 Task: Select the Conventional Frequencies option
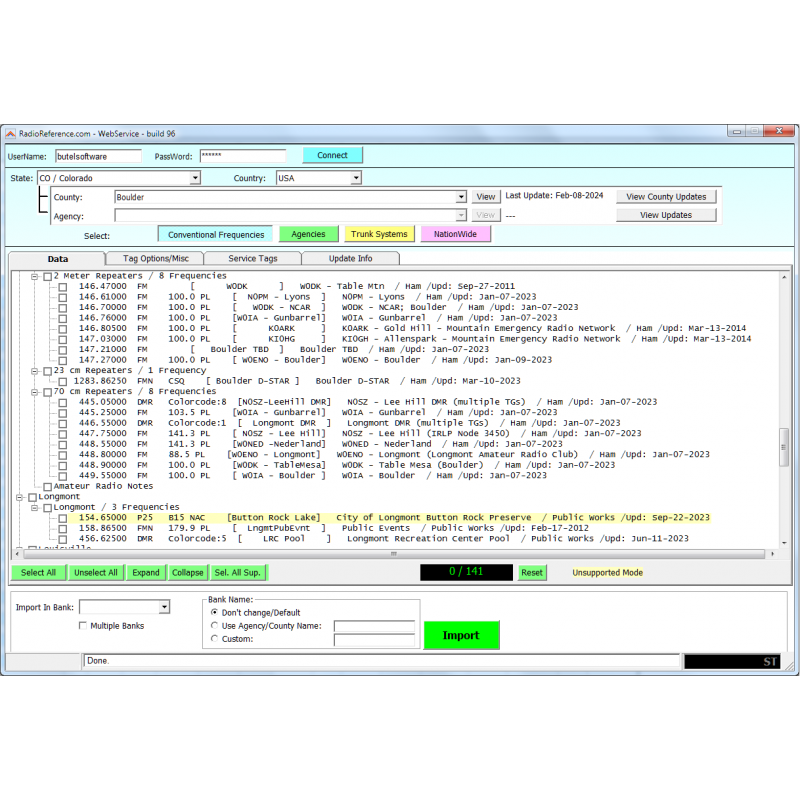[x=215, y=233]
